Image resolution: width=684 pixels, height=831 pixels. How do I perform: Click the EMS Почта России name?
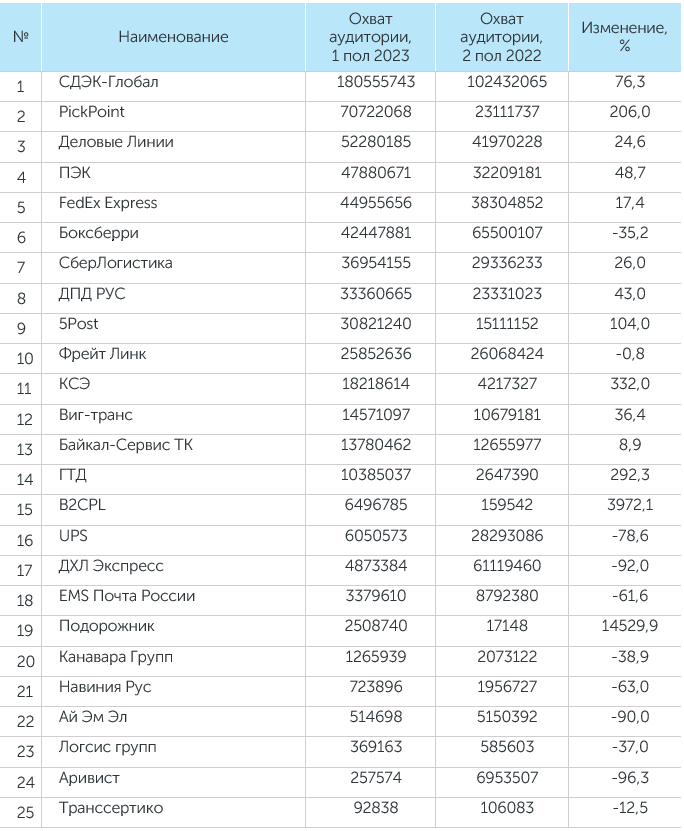click(127, 596)
